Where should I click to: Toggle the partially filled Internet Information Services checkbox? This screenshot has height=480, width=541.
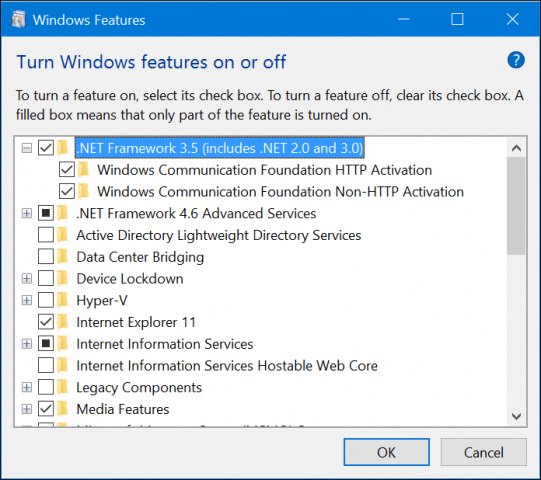pyautogui.click(x=46, y=344)
